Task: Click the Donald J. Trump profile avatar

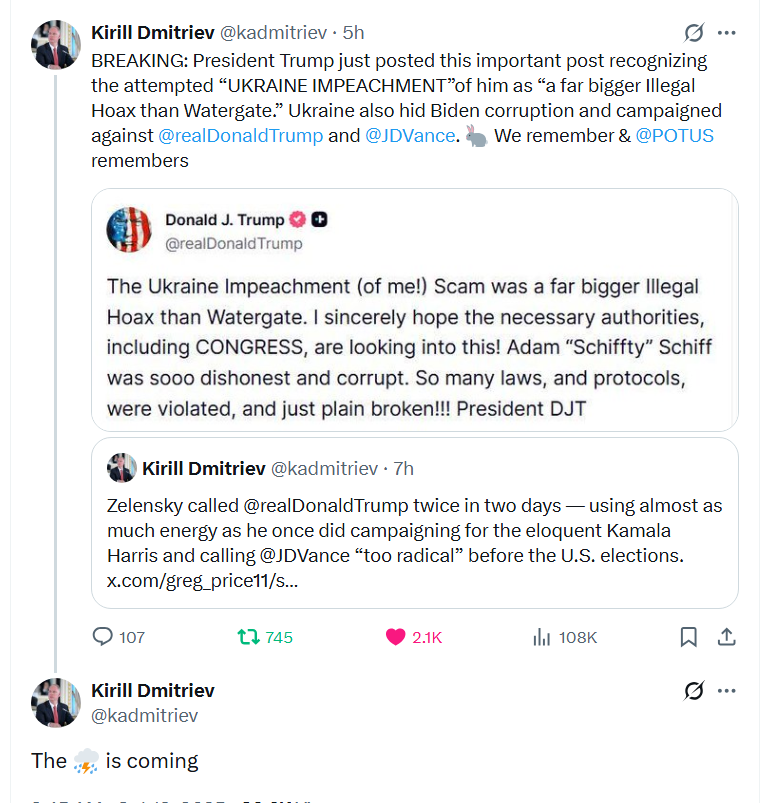Action: [129, 230]
